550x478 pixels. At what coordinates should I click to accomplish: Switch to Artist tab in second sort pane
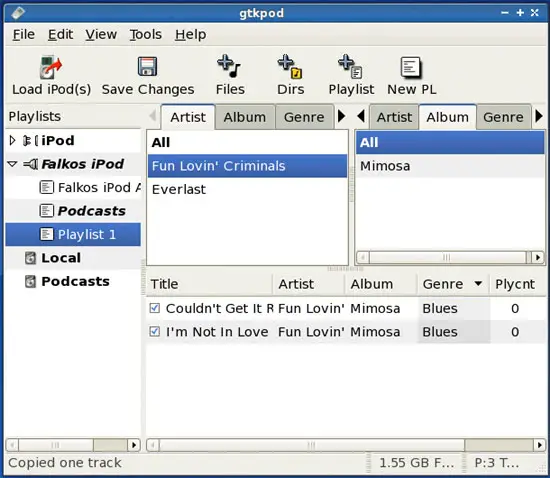click(394, 117)
